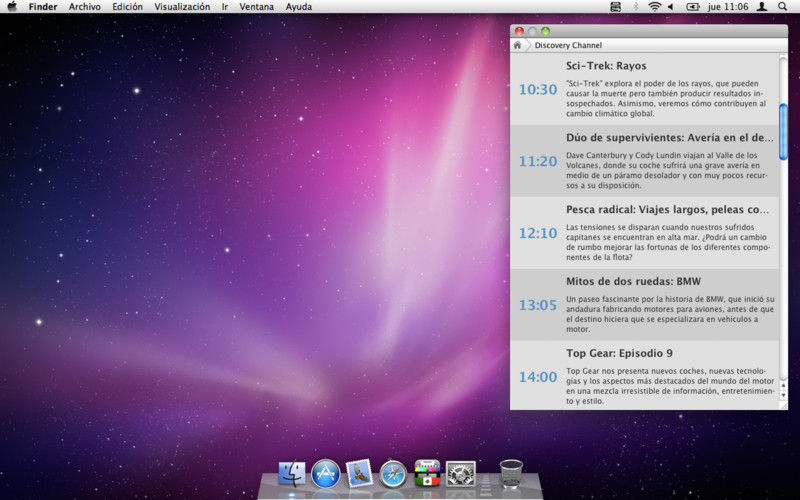This screenshot has height=500, width=800.
Task: Open the Trash in the Dock
Action: point(511,473)
